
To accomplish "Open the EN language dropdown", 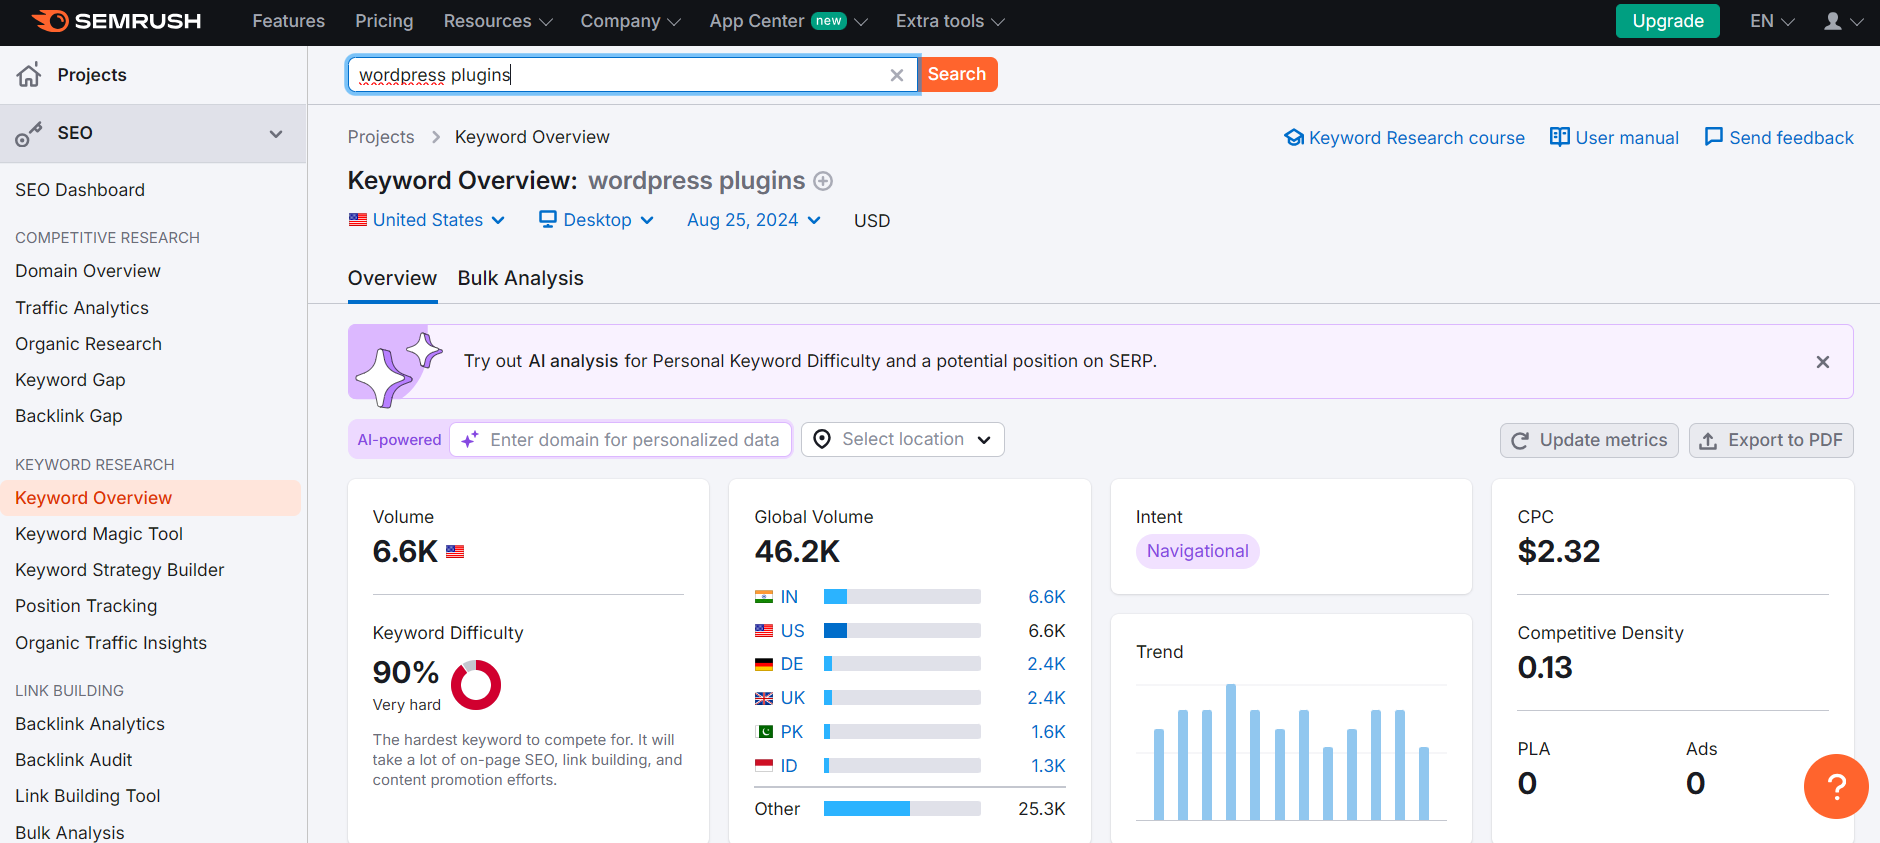I will 1772,21.
